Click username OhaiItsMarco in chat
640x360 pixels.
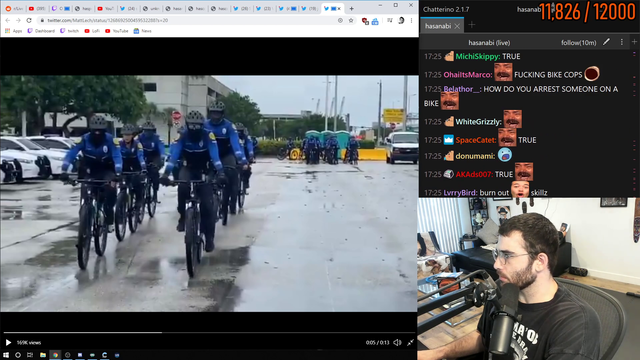[468, 75]
